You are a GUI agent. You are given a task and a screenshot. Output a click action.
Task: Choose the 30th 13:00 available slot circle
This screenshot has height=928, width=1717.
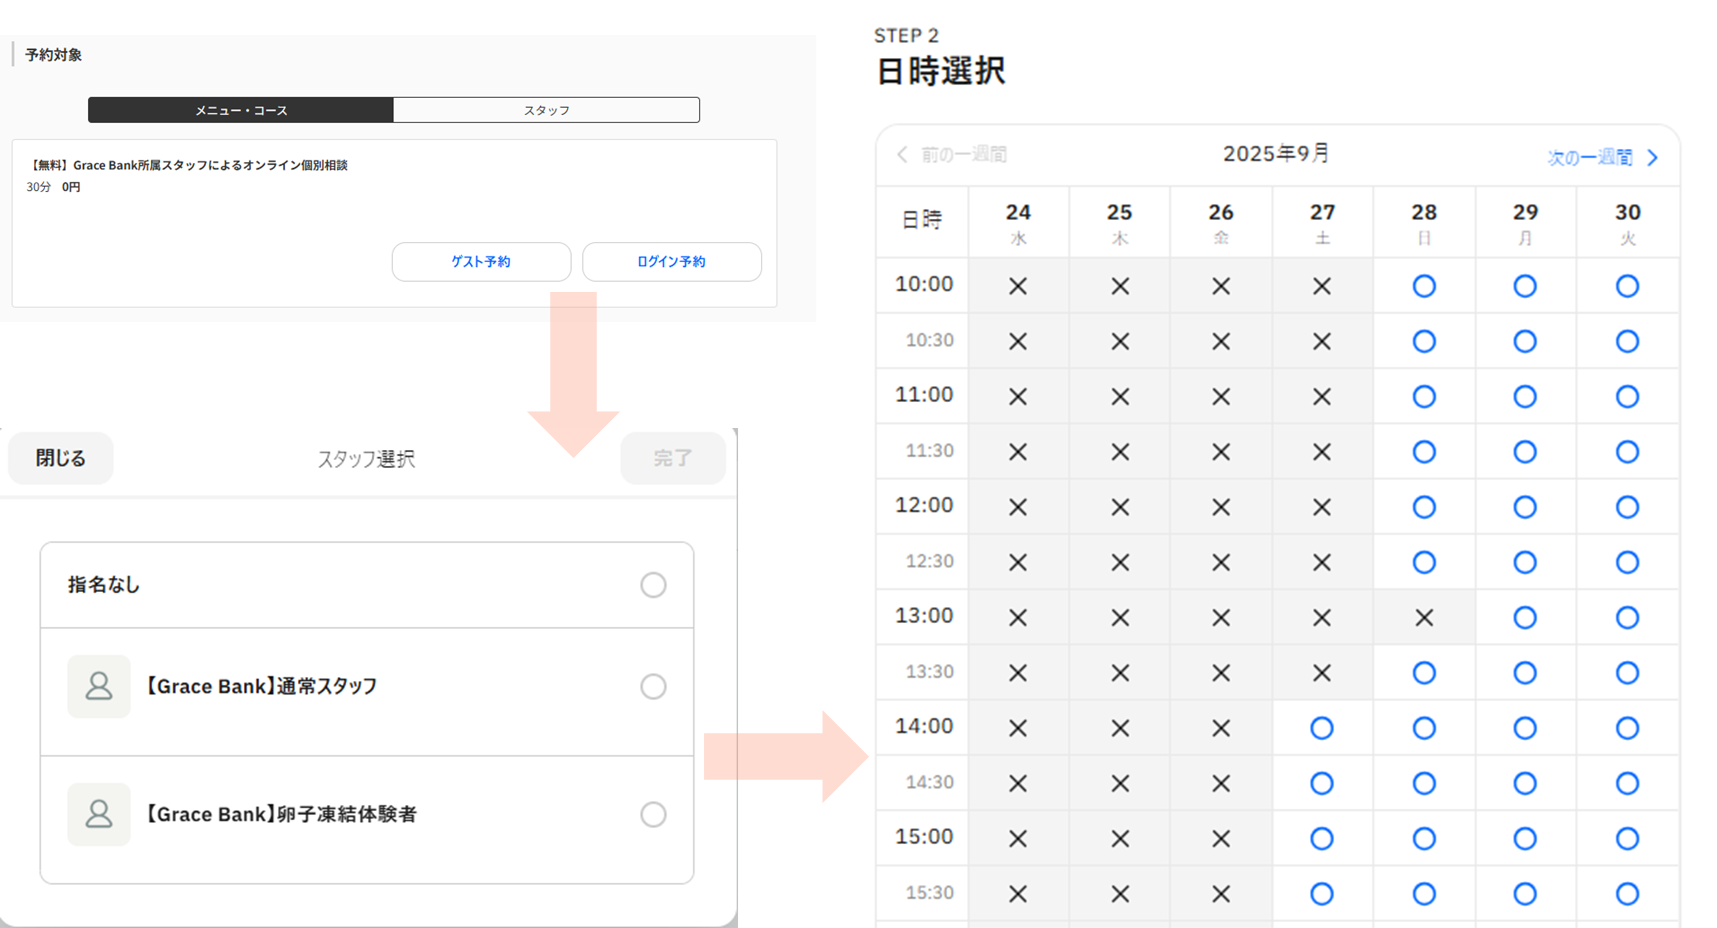coord(1627,618)
